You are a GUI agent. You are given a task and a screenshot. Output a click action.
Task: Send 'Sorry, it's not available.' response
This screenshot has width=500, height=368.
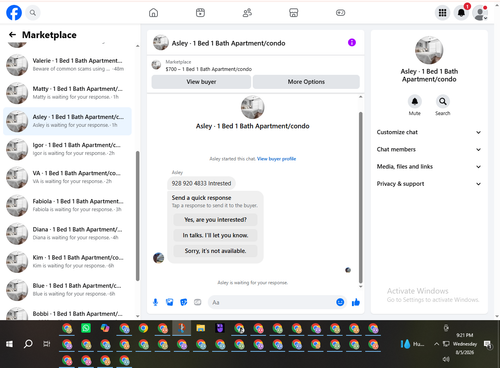tap(215, 251)
